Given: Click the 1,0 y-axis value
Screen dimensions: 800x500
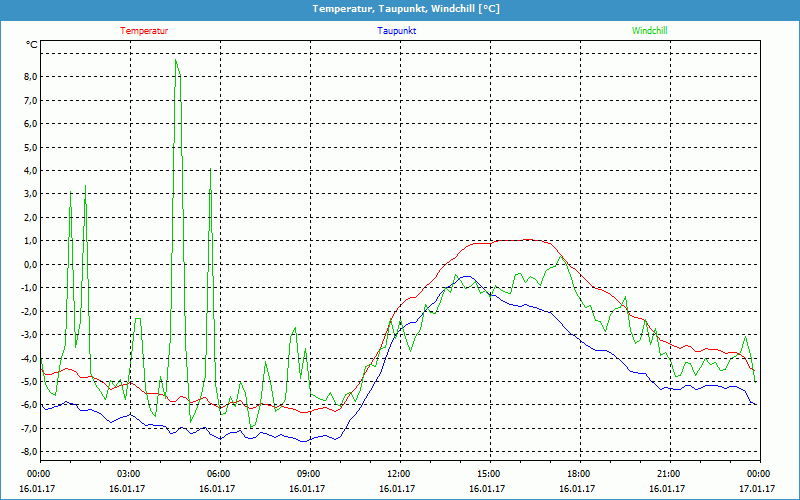Looking at the screenshot, I should click(x=30, y=241).
